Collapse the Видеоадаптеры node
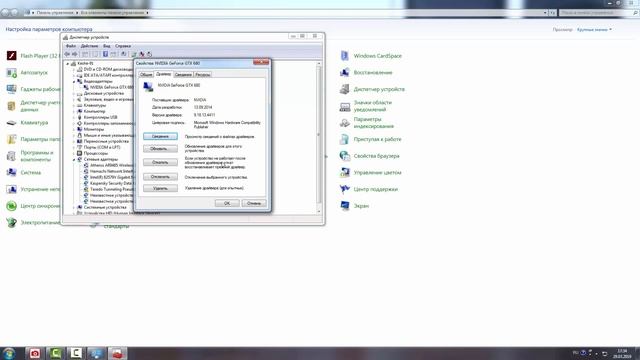 [x=74, y=81]
